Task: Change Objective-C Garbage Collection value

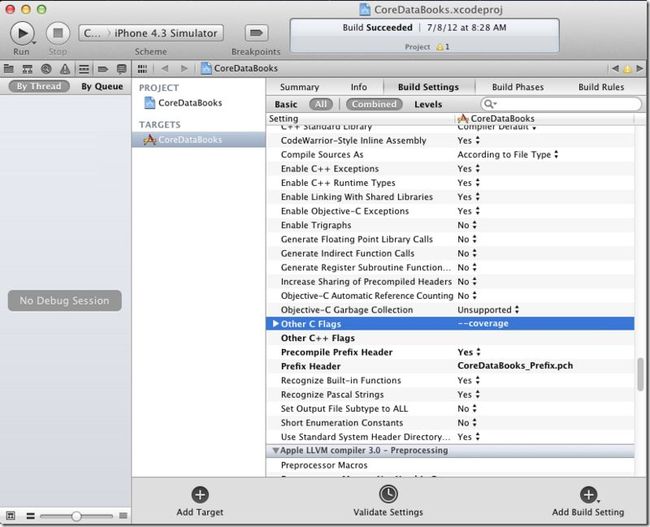Action: point(488,310)
